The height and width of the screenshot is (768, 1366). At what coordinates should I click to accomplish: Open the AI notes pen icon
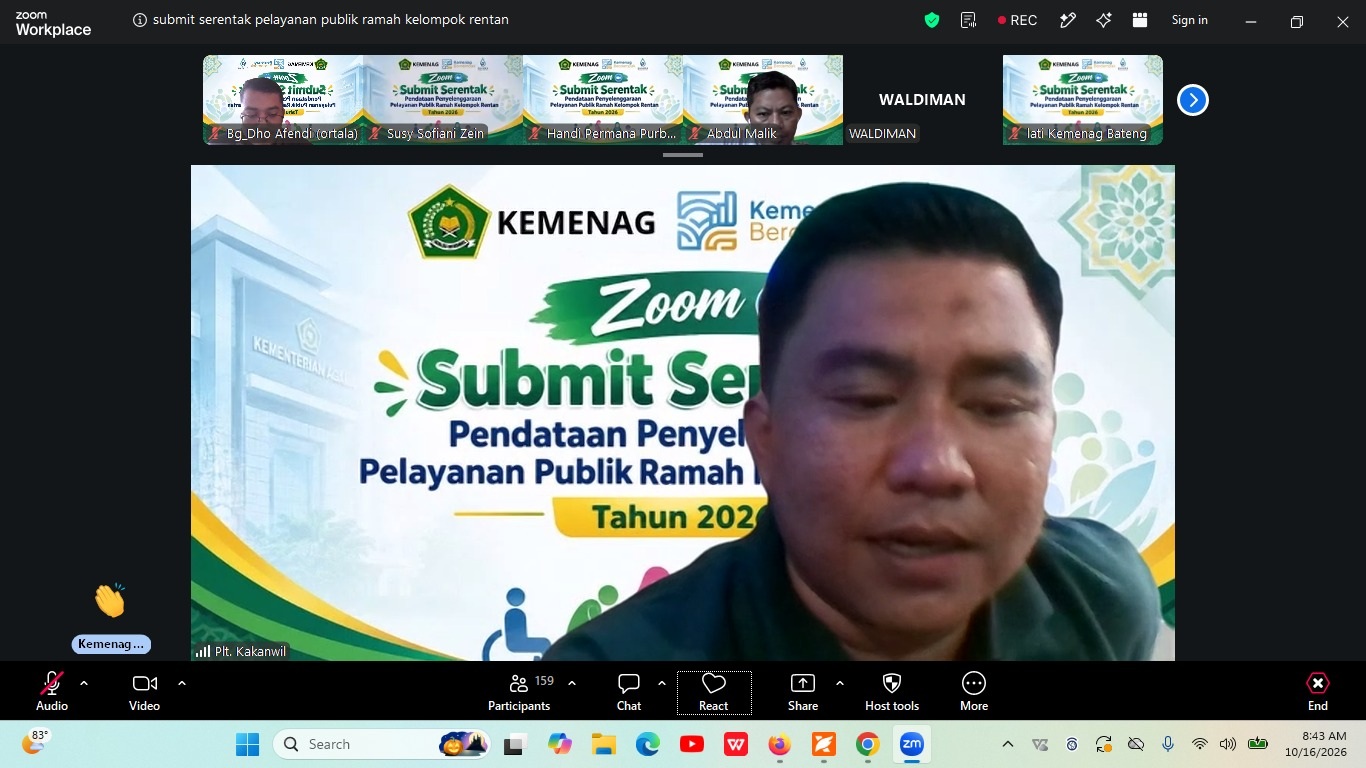tap(1068, 20)
